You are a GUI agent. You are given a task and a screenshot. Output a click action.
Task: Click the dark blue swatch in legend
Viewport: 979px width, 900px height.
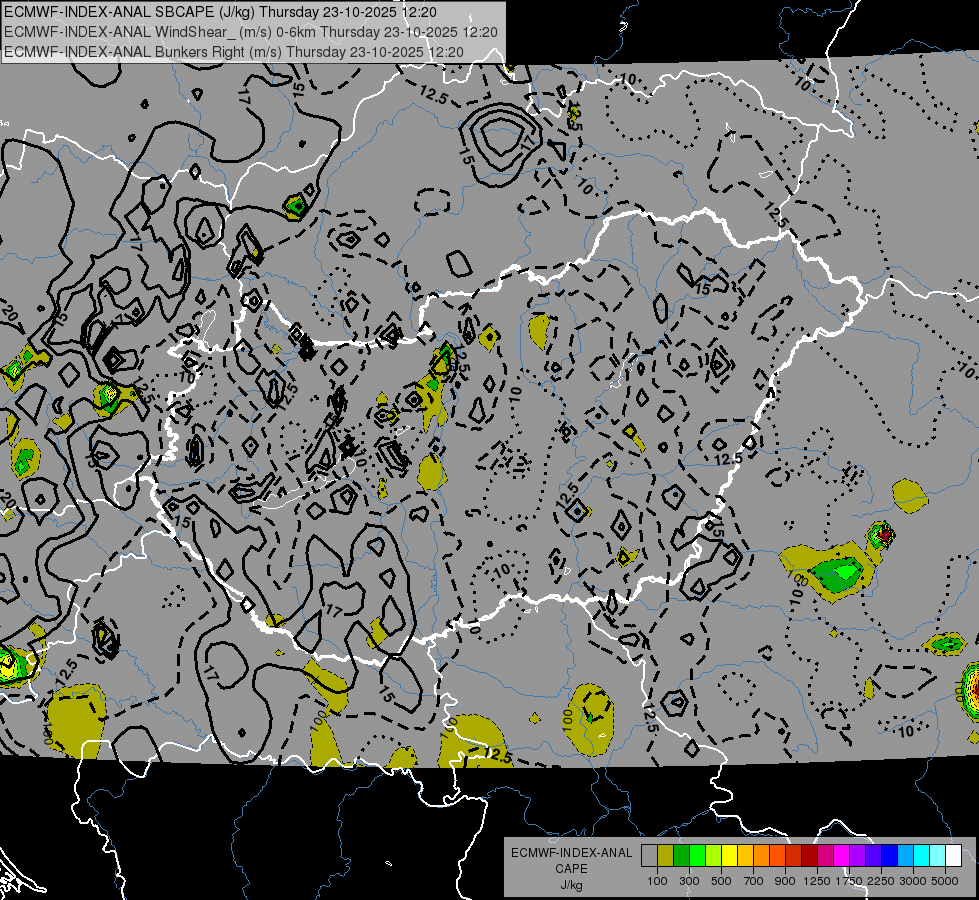(889, 855)
